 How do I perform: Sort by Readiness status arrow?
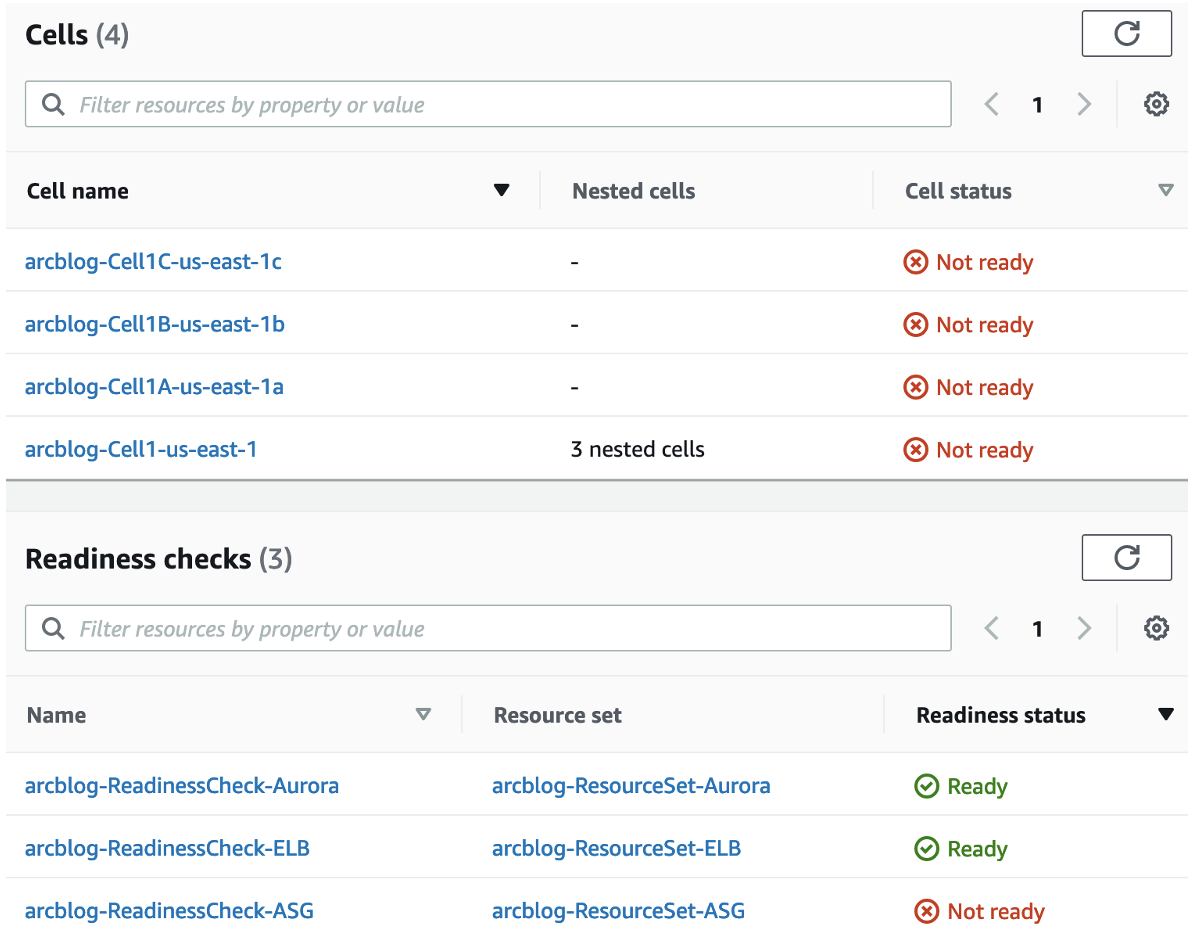click(x=1165, y=714)
